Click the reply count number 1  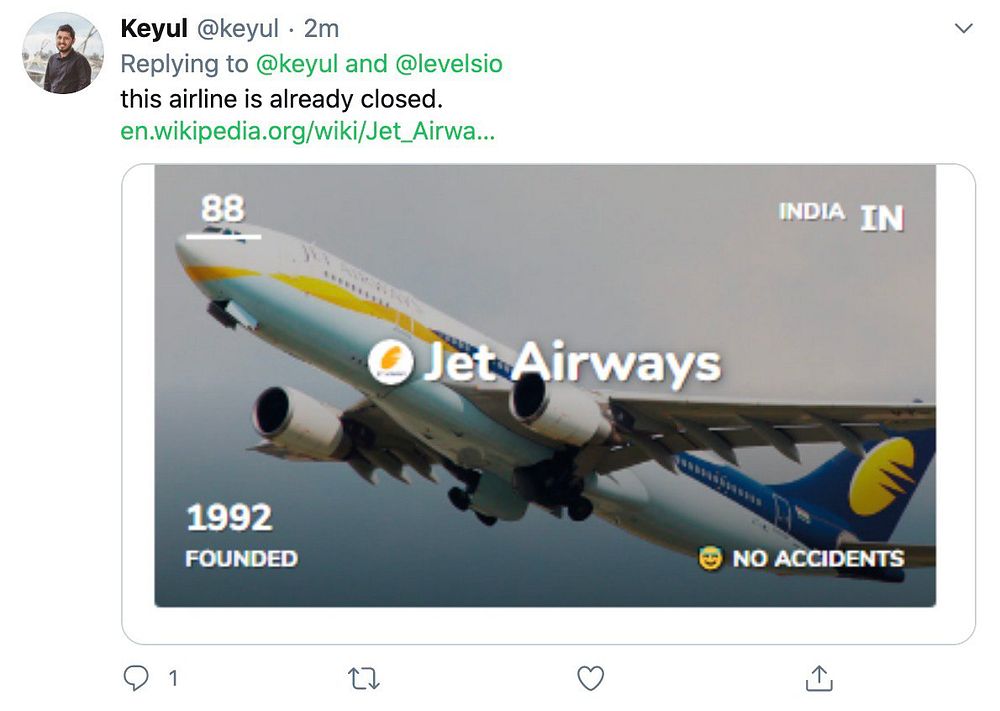coord(173,679)
